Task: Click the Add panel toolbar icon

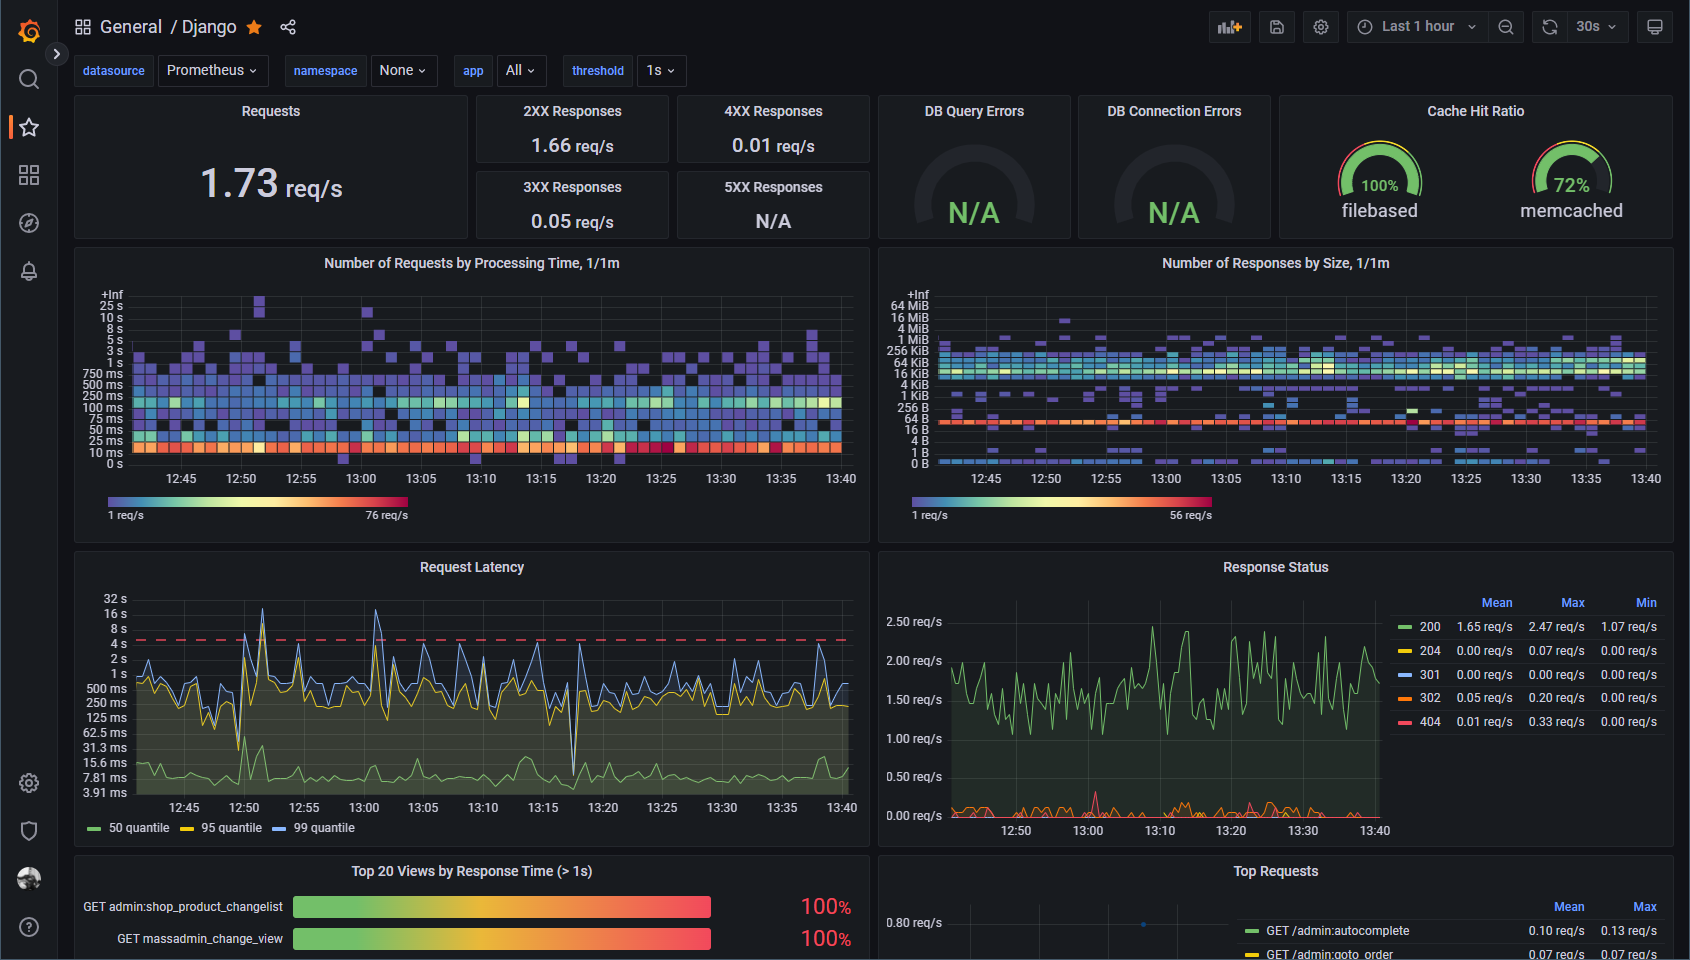Action: click(1230, 27)
